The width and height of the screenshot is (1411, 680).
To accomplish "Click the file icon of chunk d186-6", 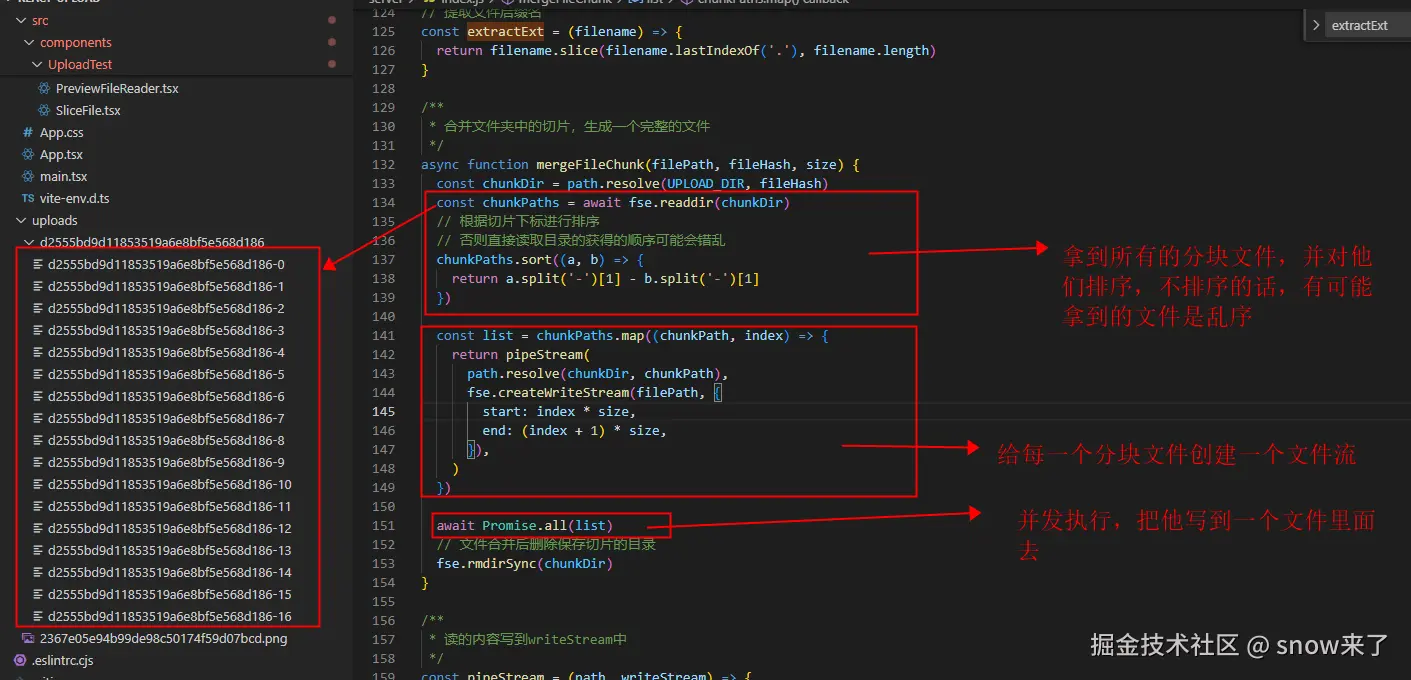I will point(38,396).
